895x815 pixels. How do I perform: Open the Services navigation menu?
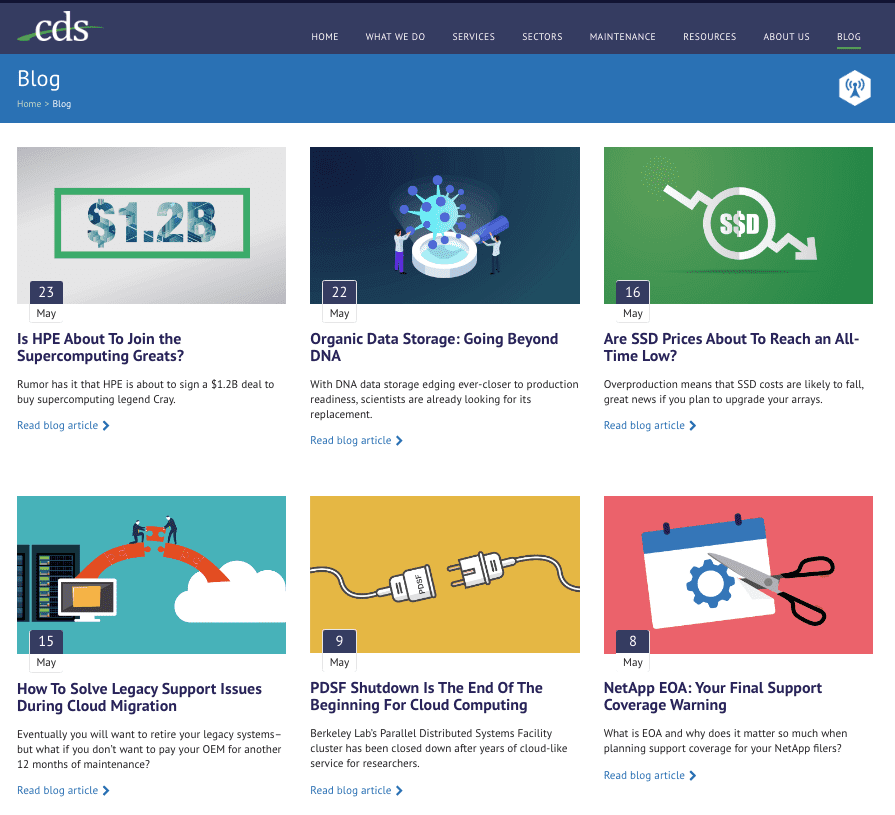473,37
